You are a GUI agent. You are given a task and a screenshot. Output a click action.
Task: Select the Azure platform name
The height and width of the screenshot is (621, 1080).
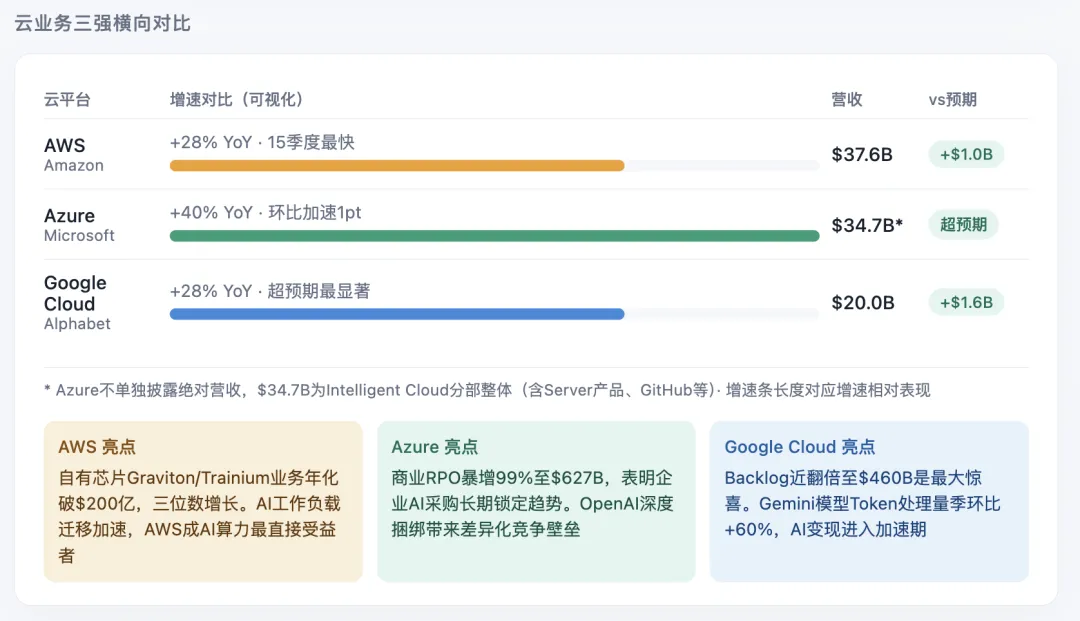pos(70,216)
